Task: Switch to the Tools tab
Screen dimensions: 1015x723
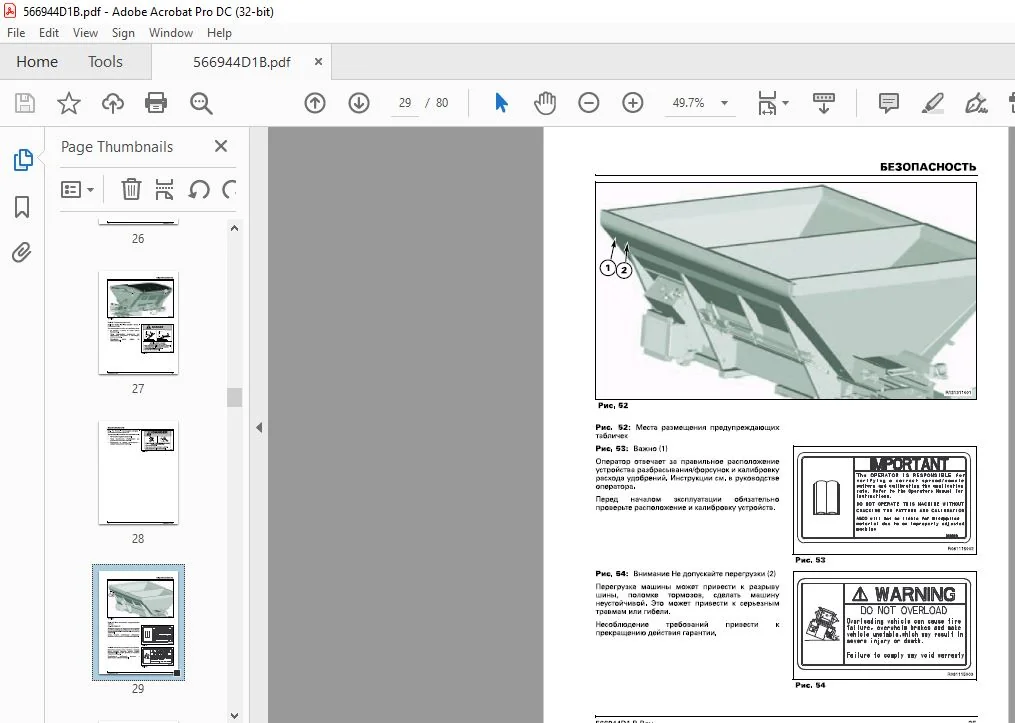Action: pos(105,62)
